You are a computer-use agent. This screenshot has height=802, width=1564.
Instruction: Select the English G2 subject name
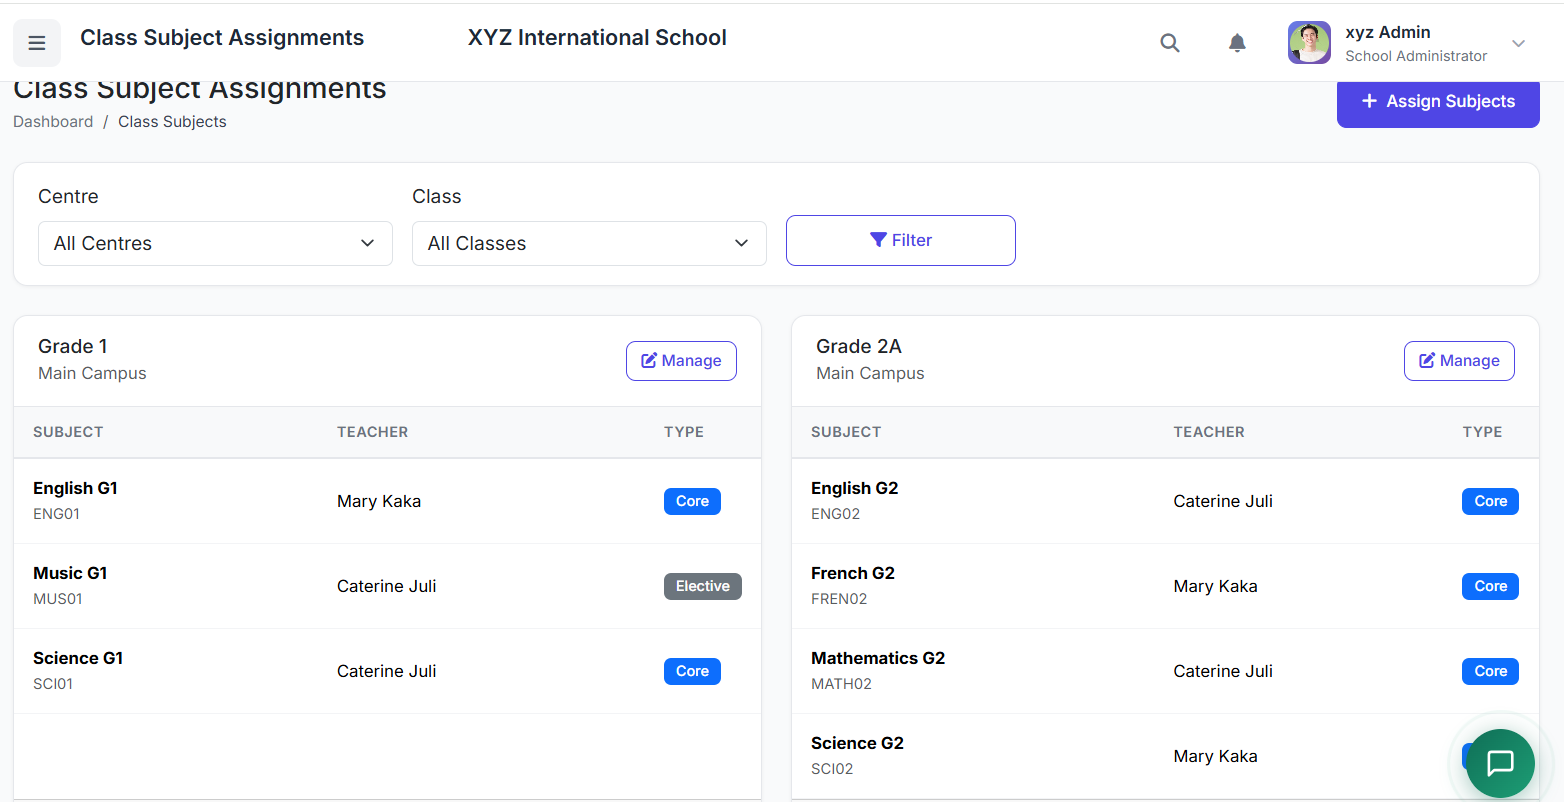(x=854, y=488)
